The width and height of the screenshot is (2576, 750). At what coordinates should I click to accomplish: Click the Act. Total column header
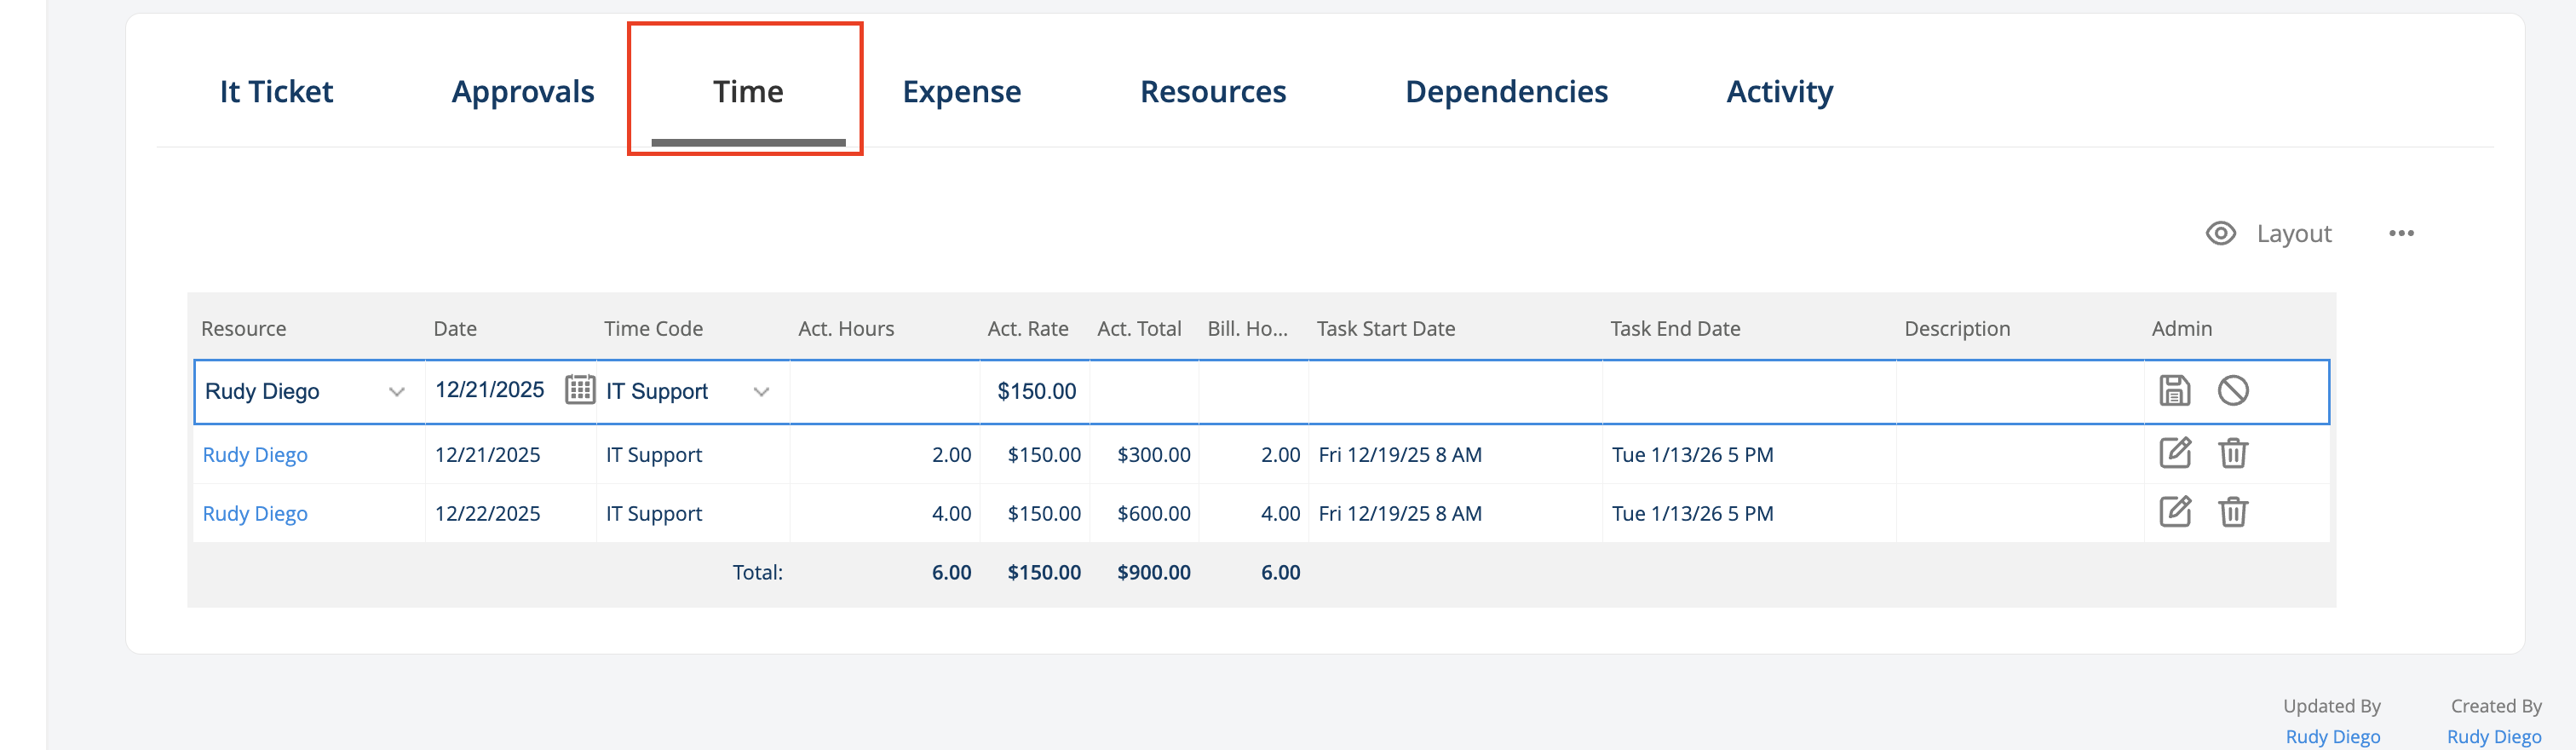[x=1138, y=328]
